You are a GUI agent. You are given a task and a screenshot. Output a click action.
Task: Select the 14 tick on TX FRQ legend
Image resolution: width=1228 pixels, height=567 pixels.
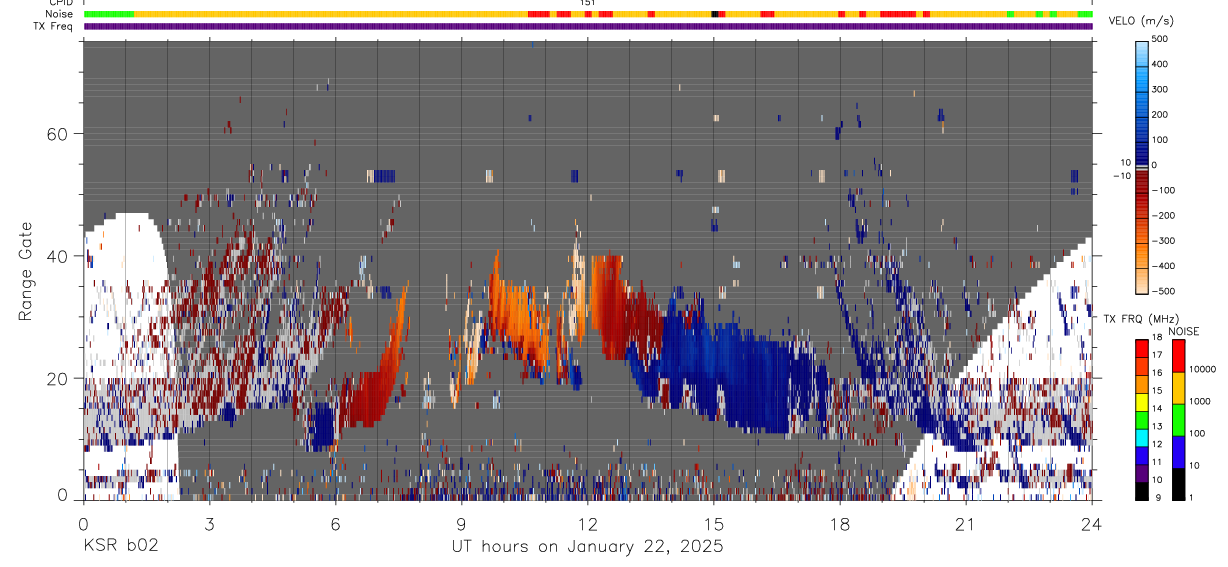tap(1156, 409)
